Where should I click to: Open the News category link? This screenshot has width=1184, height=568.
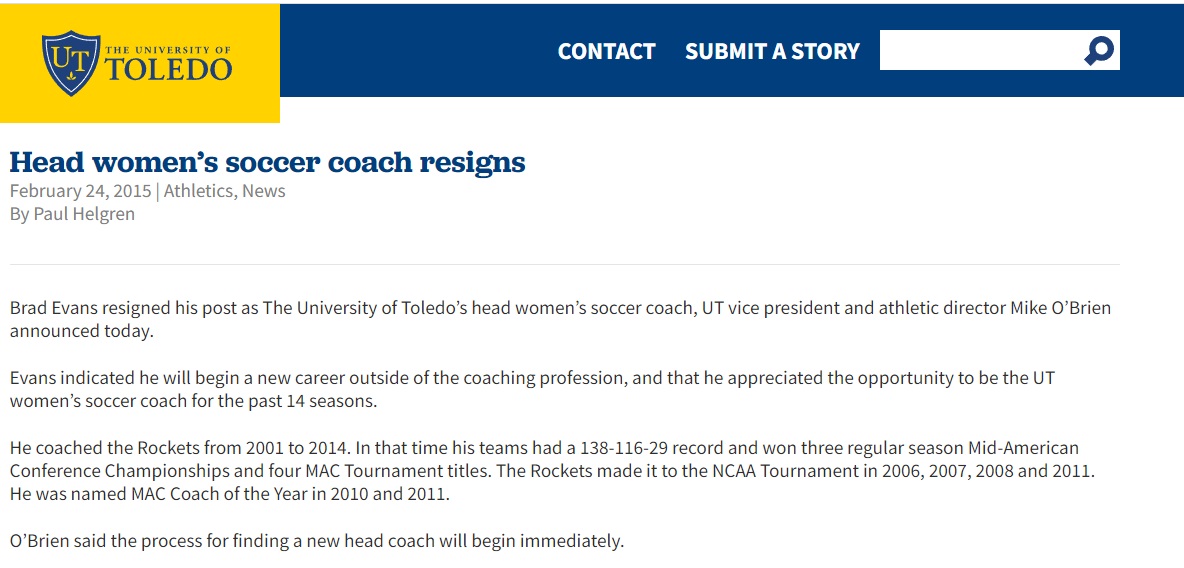[x=264, y=191]
